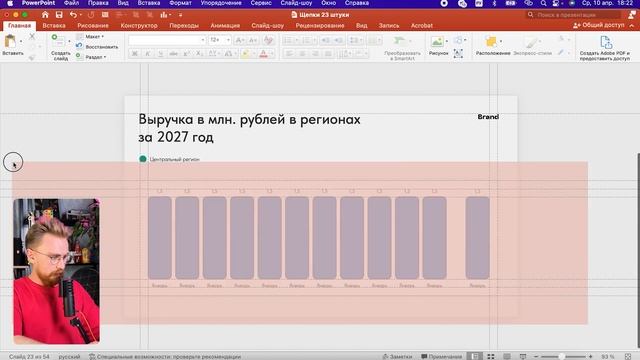This screenshot has width=640, height=360.
Task: Switch to the Рисование tab
Action: [x=93, y=25]
